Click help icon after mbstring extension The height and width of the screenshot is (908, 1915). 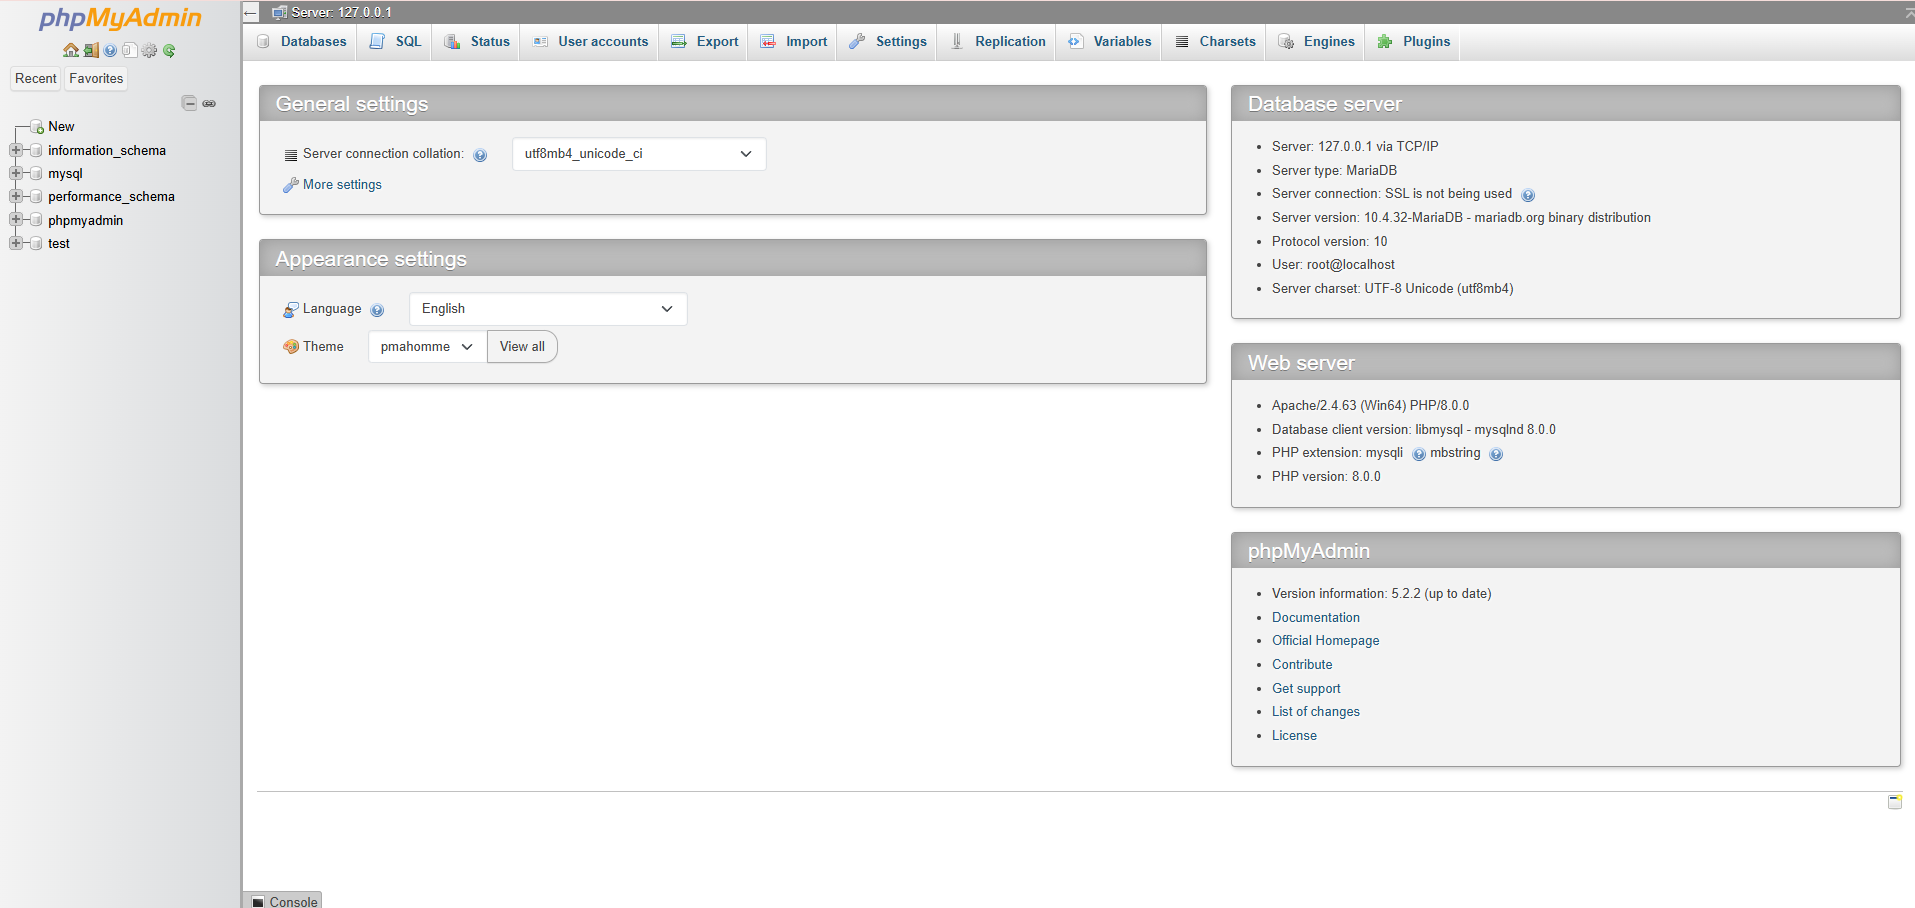click(x=1496, y=454)
